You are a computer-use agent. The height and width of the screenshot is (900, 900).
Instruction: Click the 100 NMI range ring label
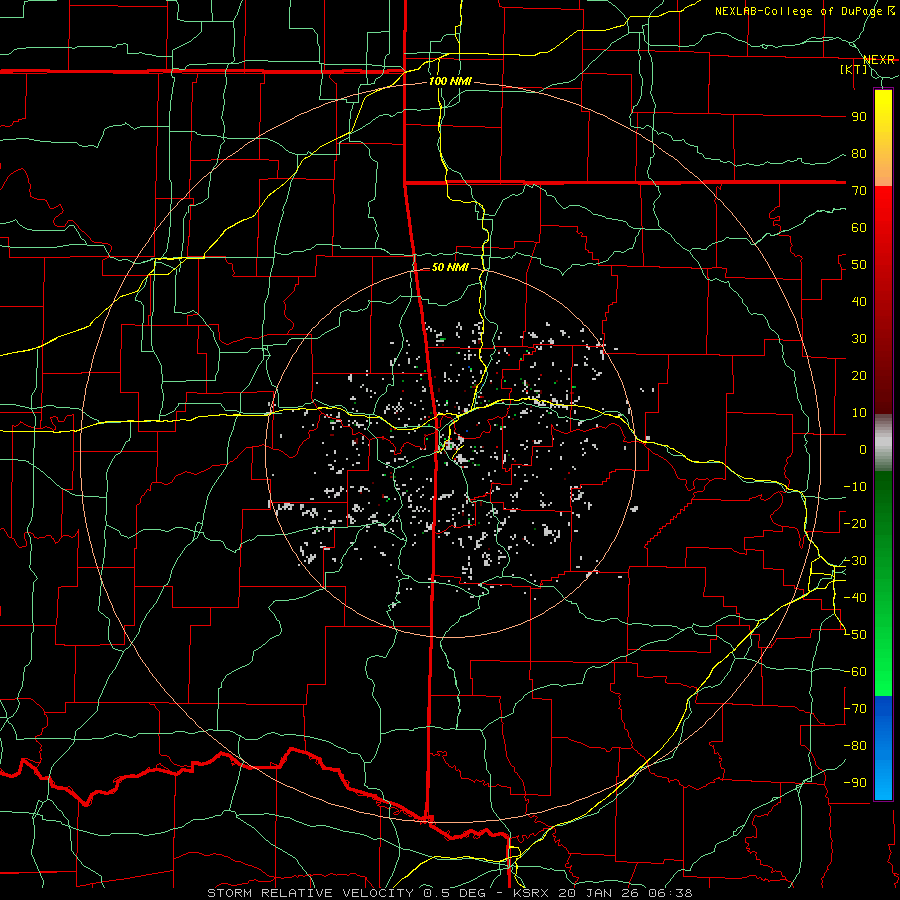450,81
